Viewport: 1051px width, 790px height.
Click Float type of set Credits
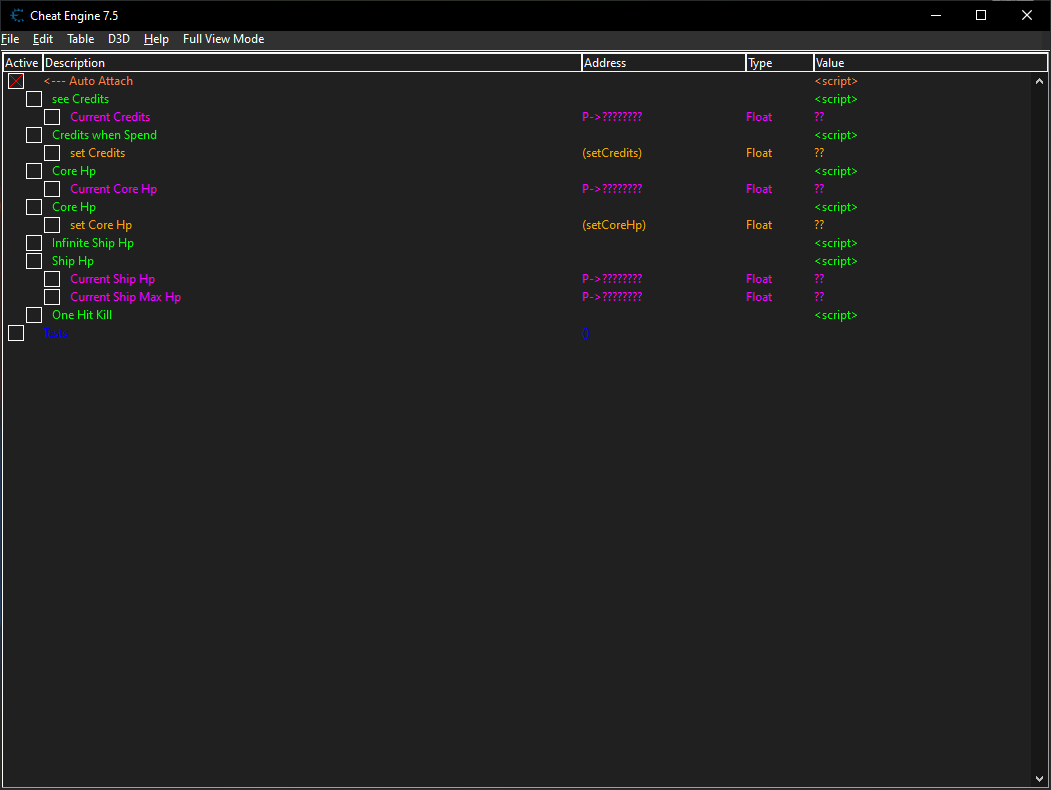(x=759, y=153)
